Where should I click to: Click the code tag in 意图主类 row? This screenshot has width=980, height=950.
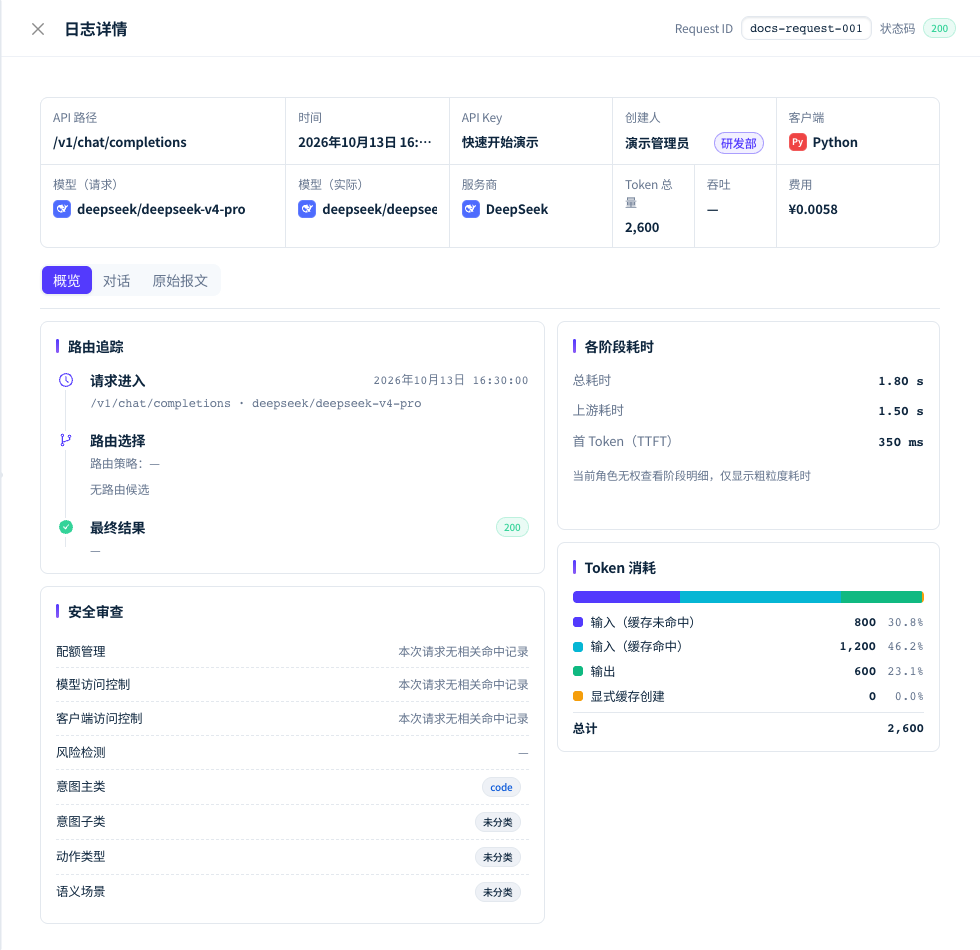[501, 787]
